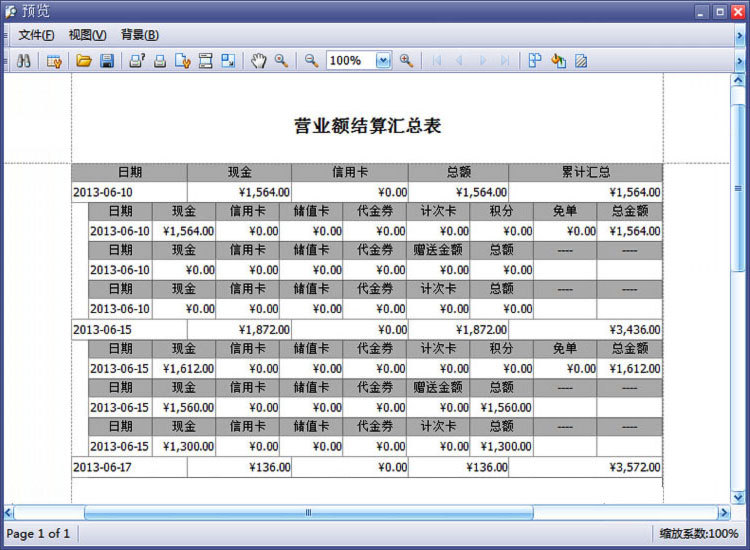The height and width of the screenshot is (550, 750).
Task: Open the zoom percentage dropdown arrow
Action: click(383, 61)
